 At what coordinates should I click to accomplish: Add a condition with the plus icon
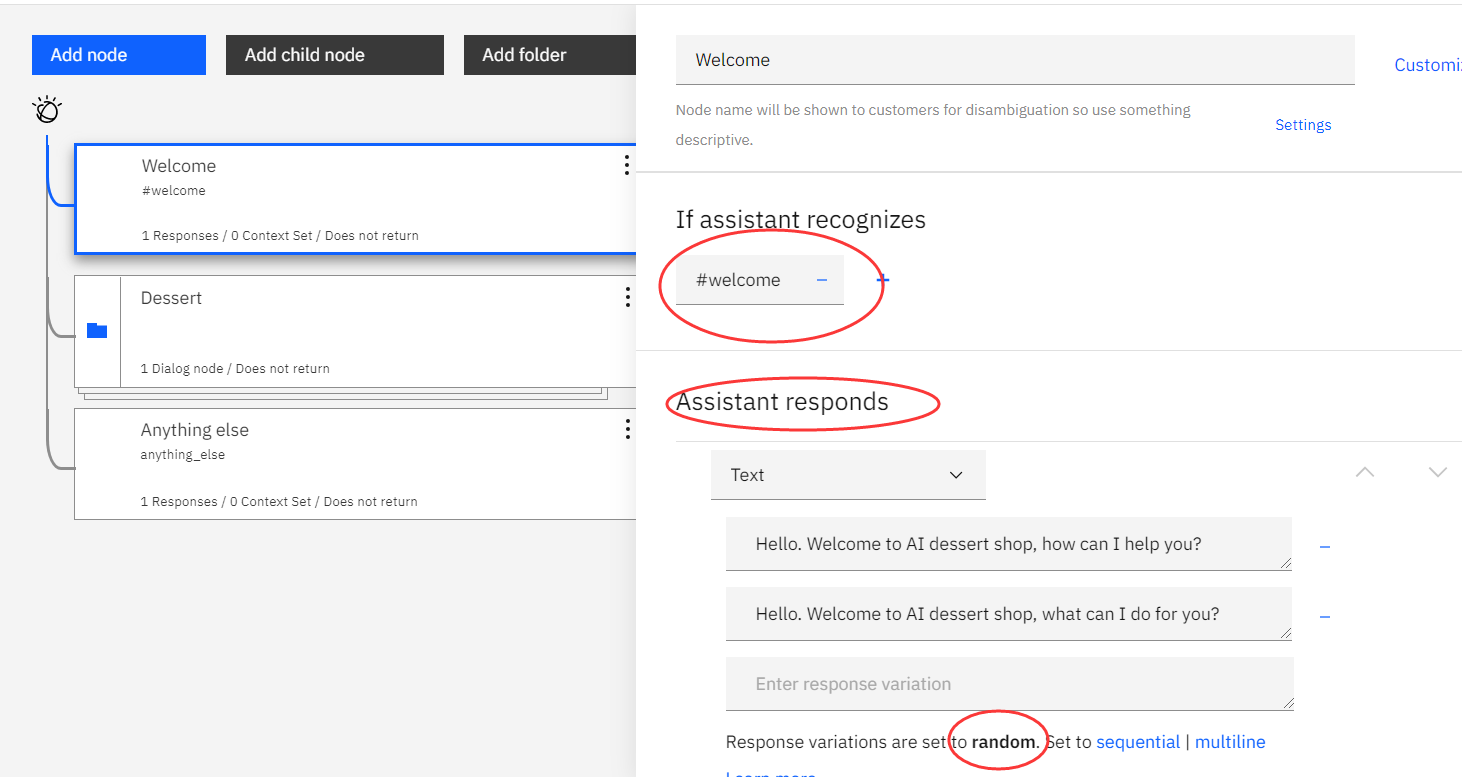(883, 280)
